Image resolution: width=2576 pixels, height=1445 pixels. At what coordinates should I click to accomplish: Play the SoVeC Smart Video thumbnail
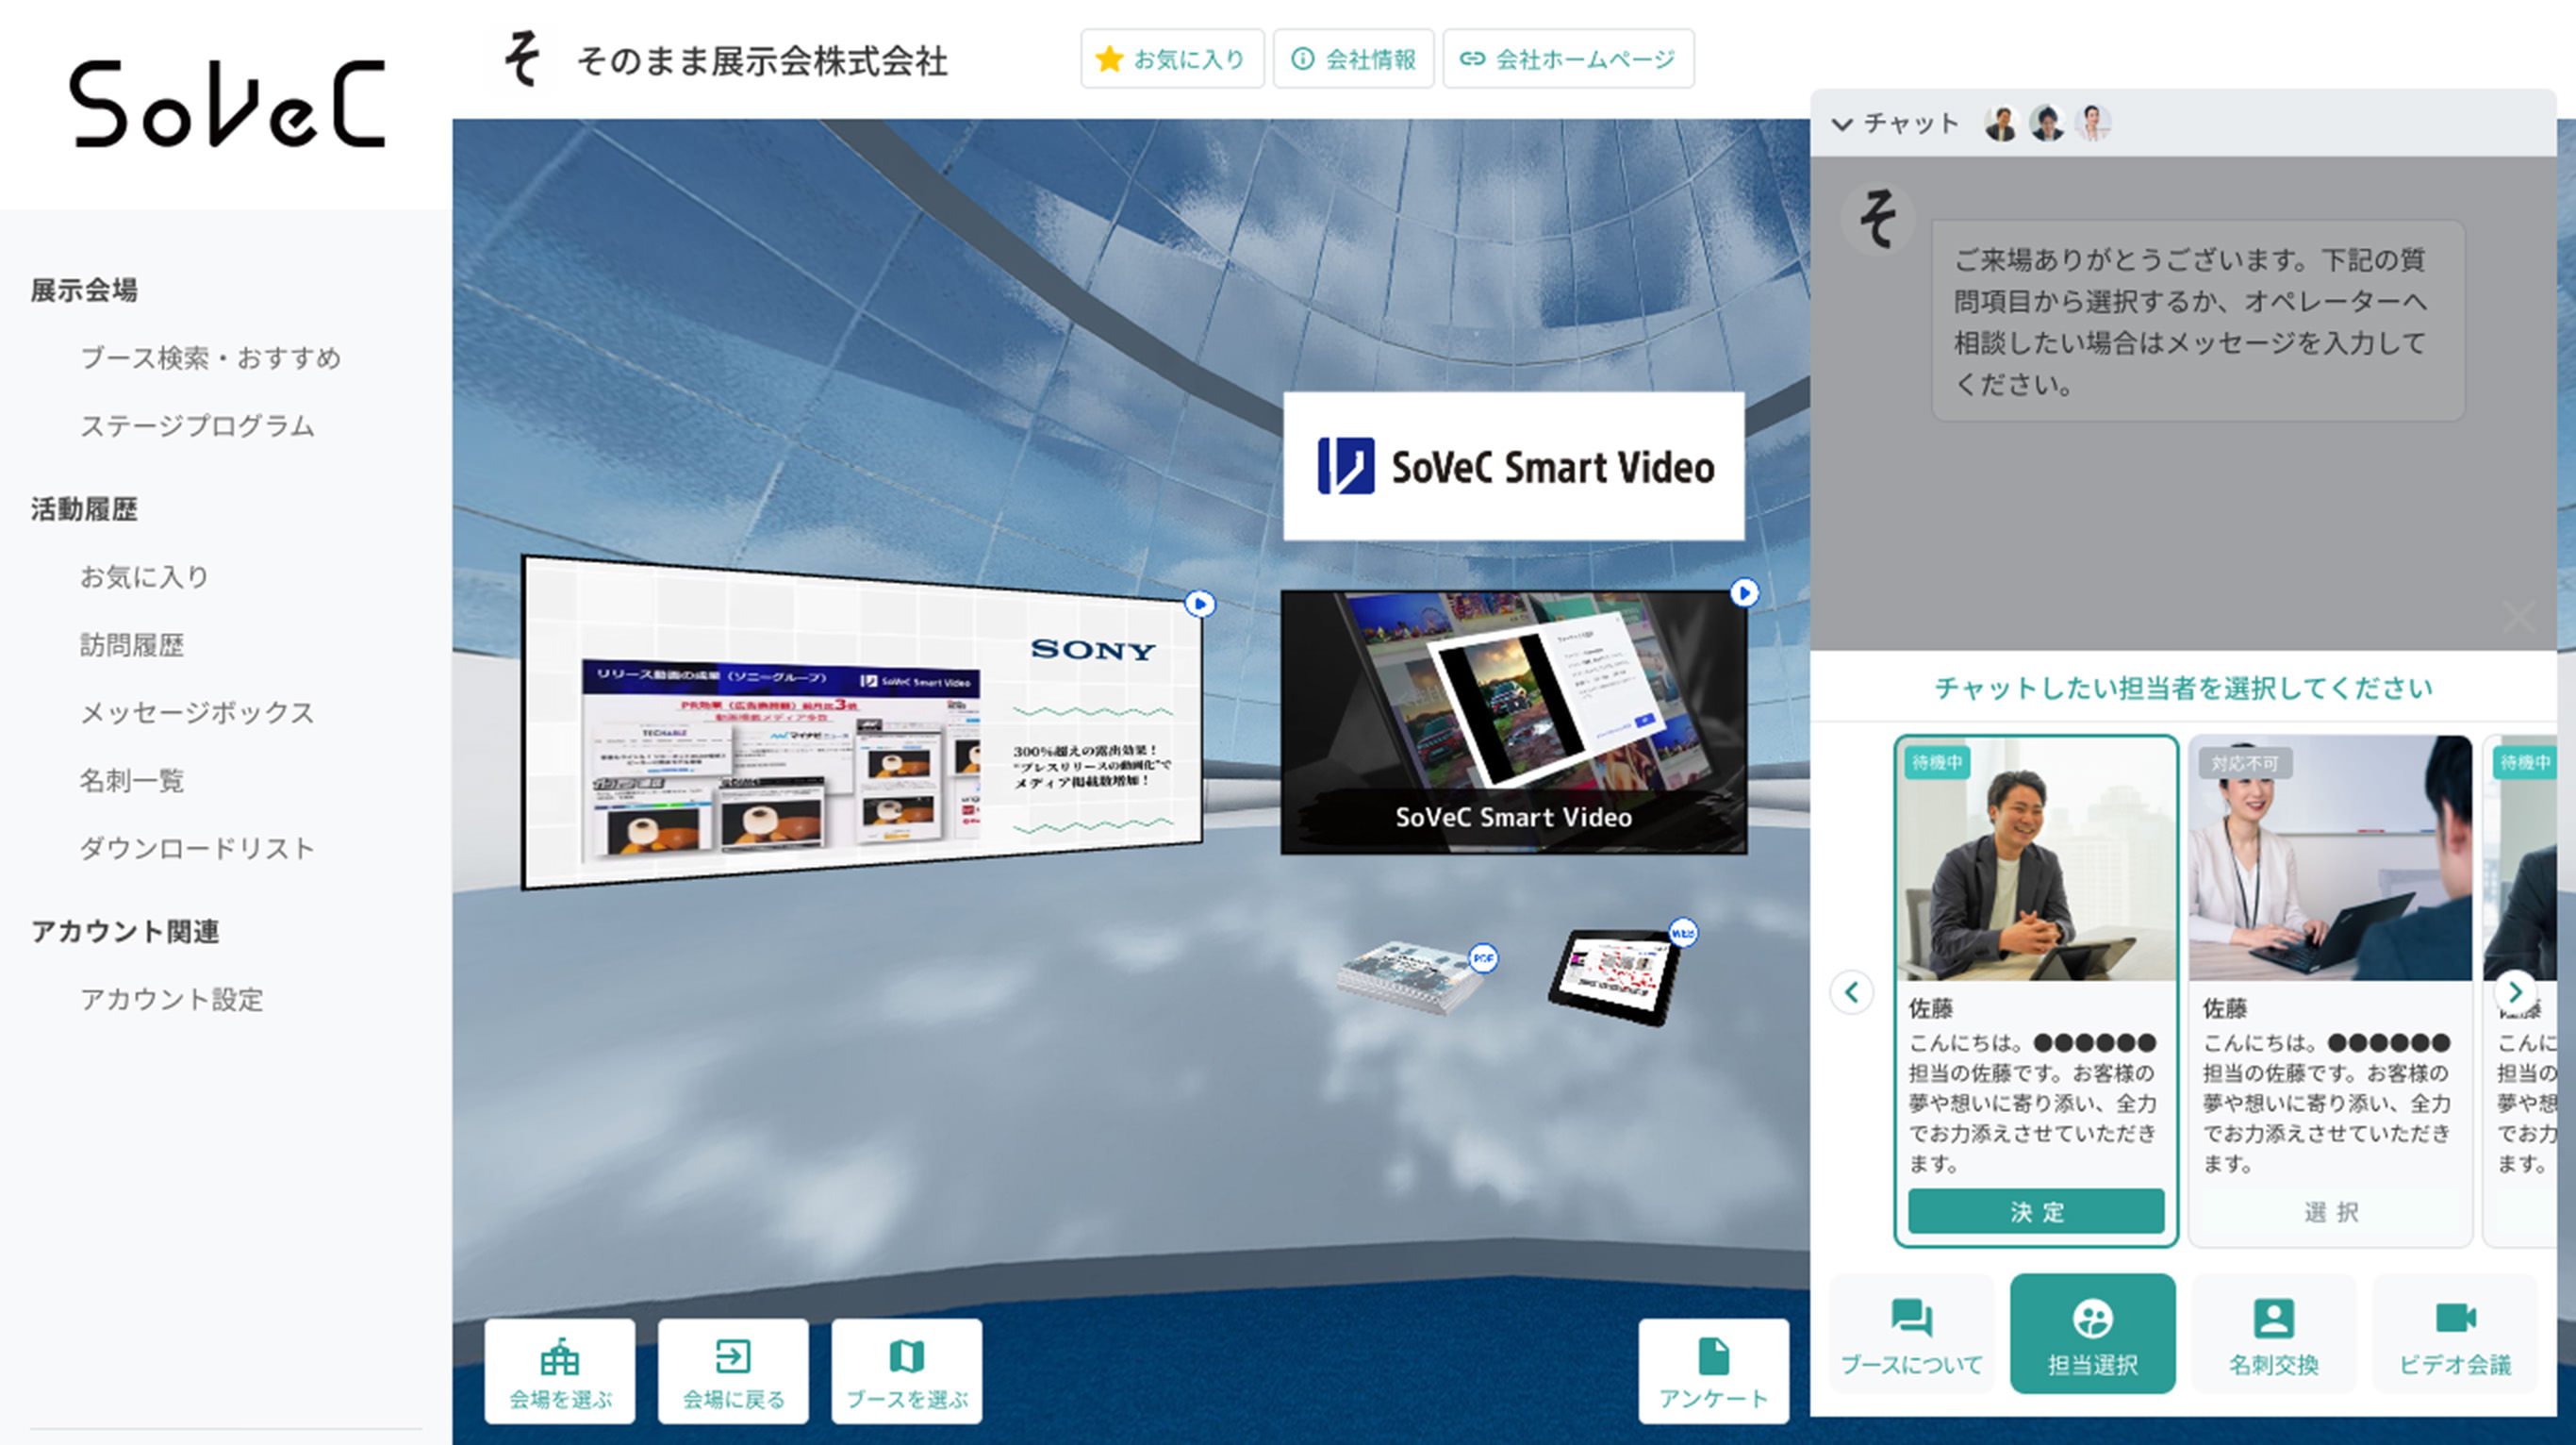pyautogui.click(x=1744, y=593)
